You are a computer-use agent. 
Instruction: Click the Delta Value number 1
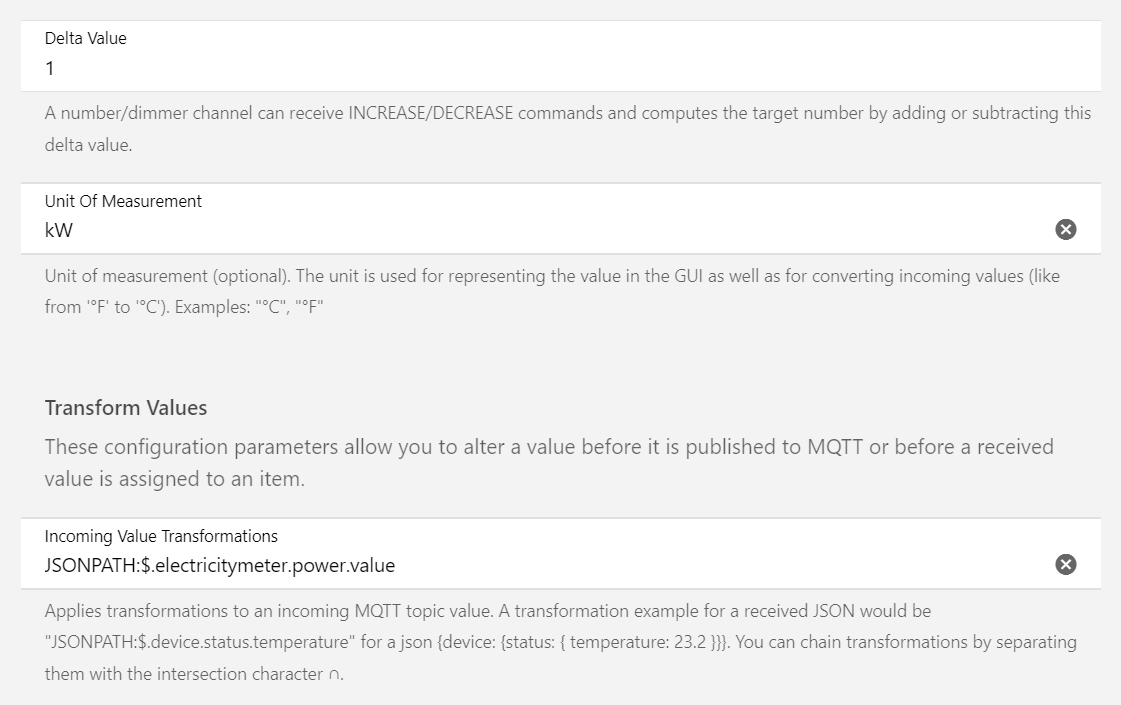point(50,69)
